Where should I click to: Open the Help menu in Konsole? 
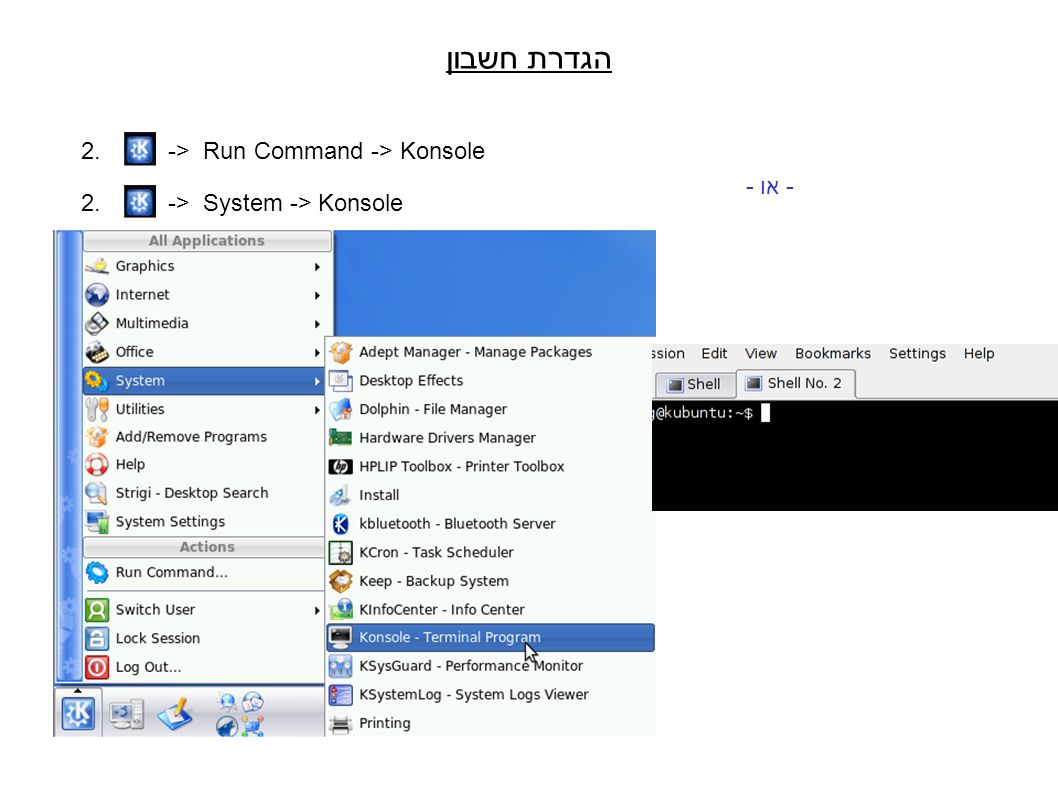click(978, 354)
